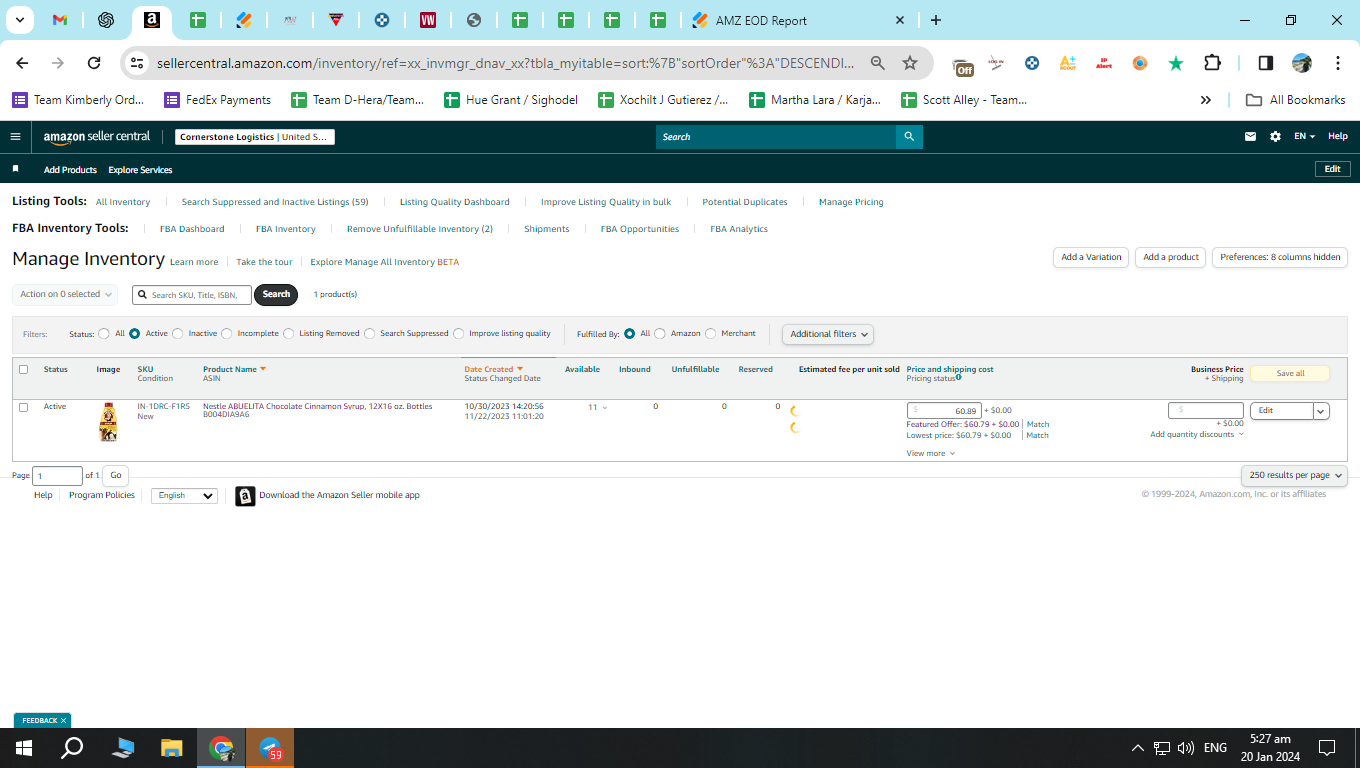Open the EN language selector in header

tap(1304, 137)
